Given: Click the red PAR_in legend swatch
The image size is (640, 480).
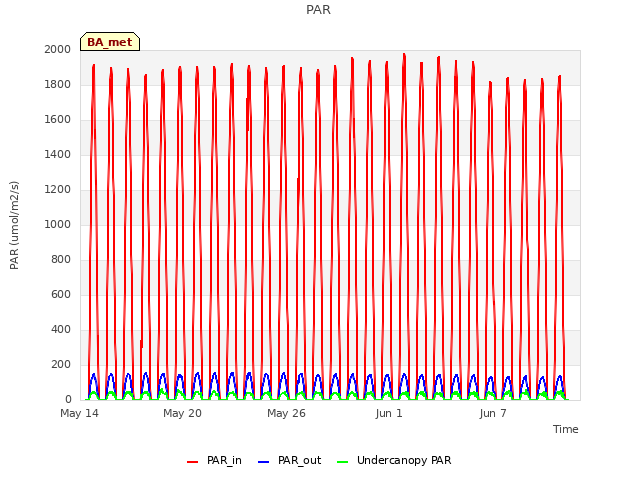Looking at the screenshot, I should click(193, 462).
